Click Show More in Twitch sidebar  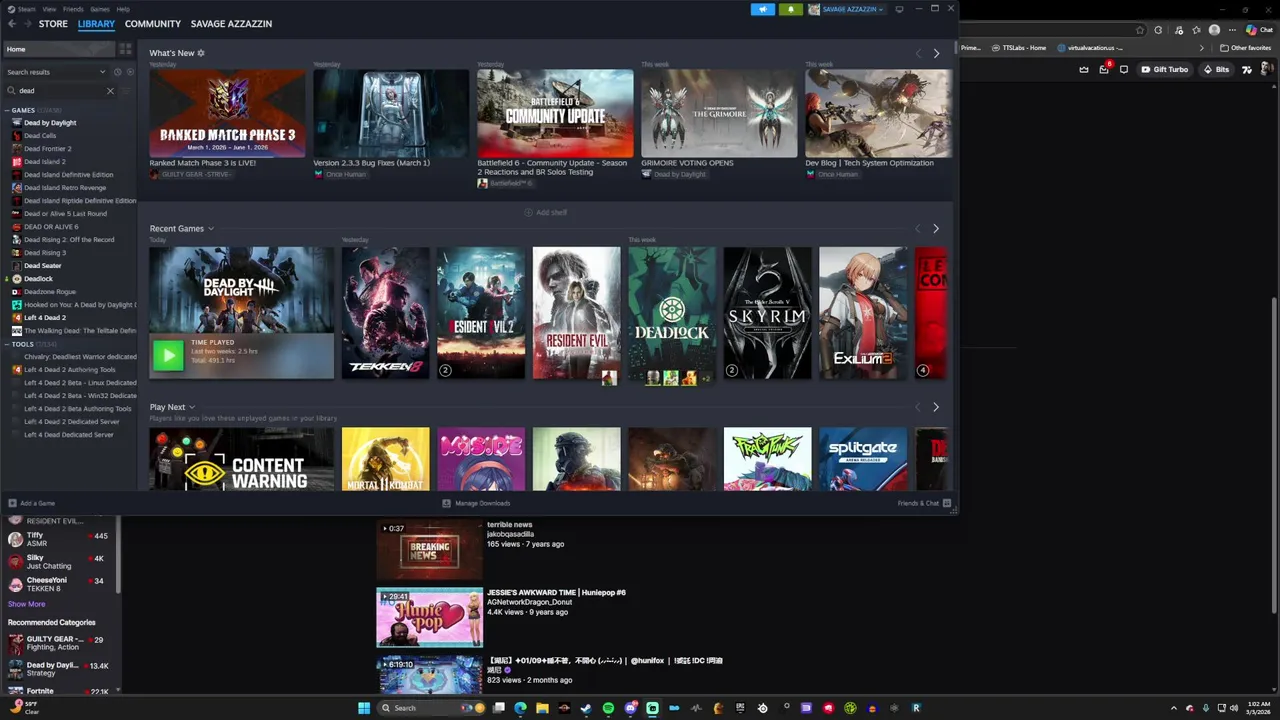point(27,604)
